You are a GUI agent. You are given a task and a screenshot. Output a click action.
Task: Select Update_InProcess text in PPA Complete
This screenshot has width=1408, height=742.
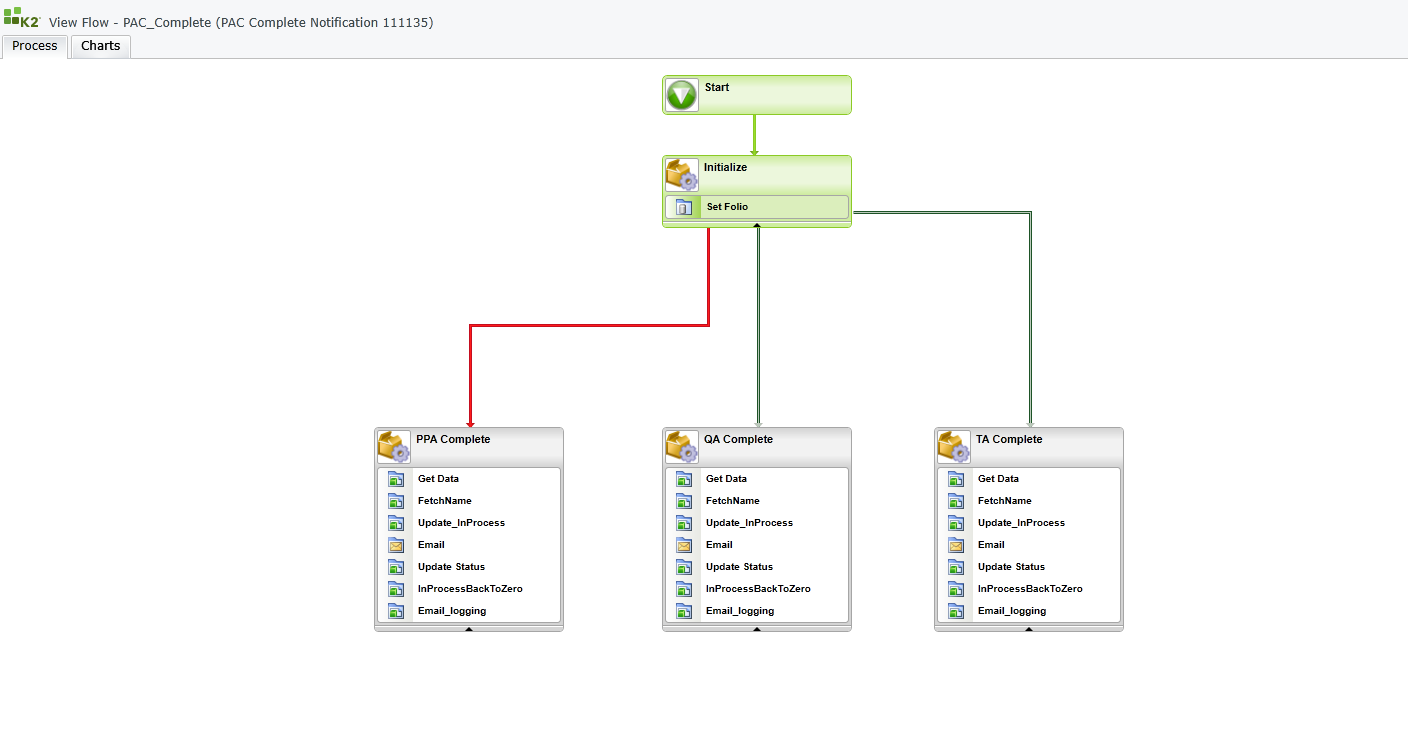pos(461,523)
